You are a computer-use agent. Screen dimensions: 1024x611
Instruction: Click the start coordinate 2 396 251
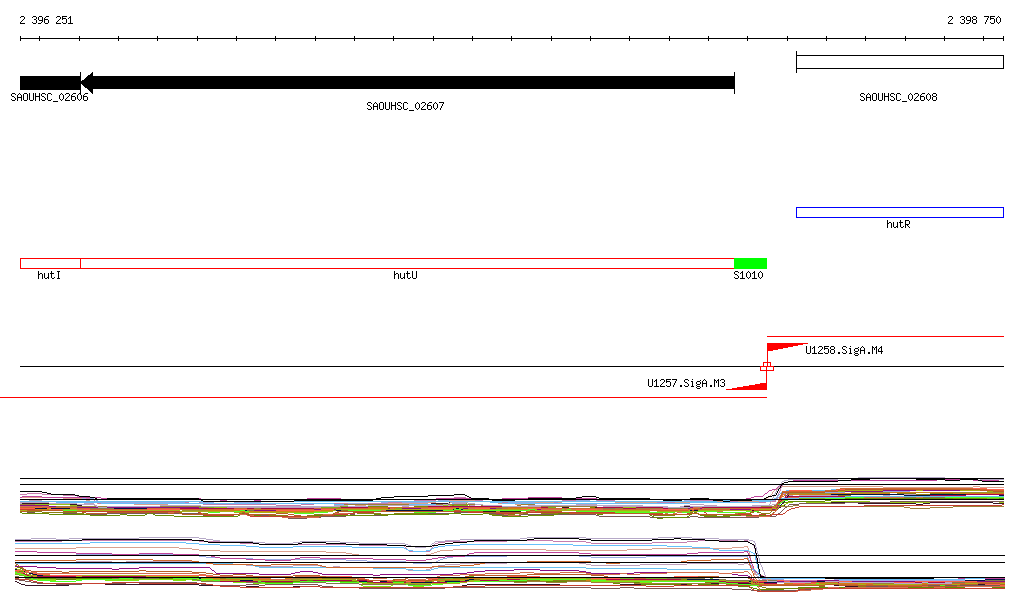tap(46, 20)
